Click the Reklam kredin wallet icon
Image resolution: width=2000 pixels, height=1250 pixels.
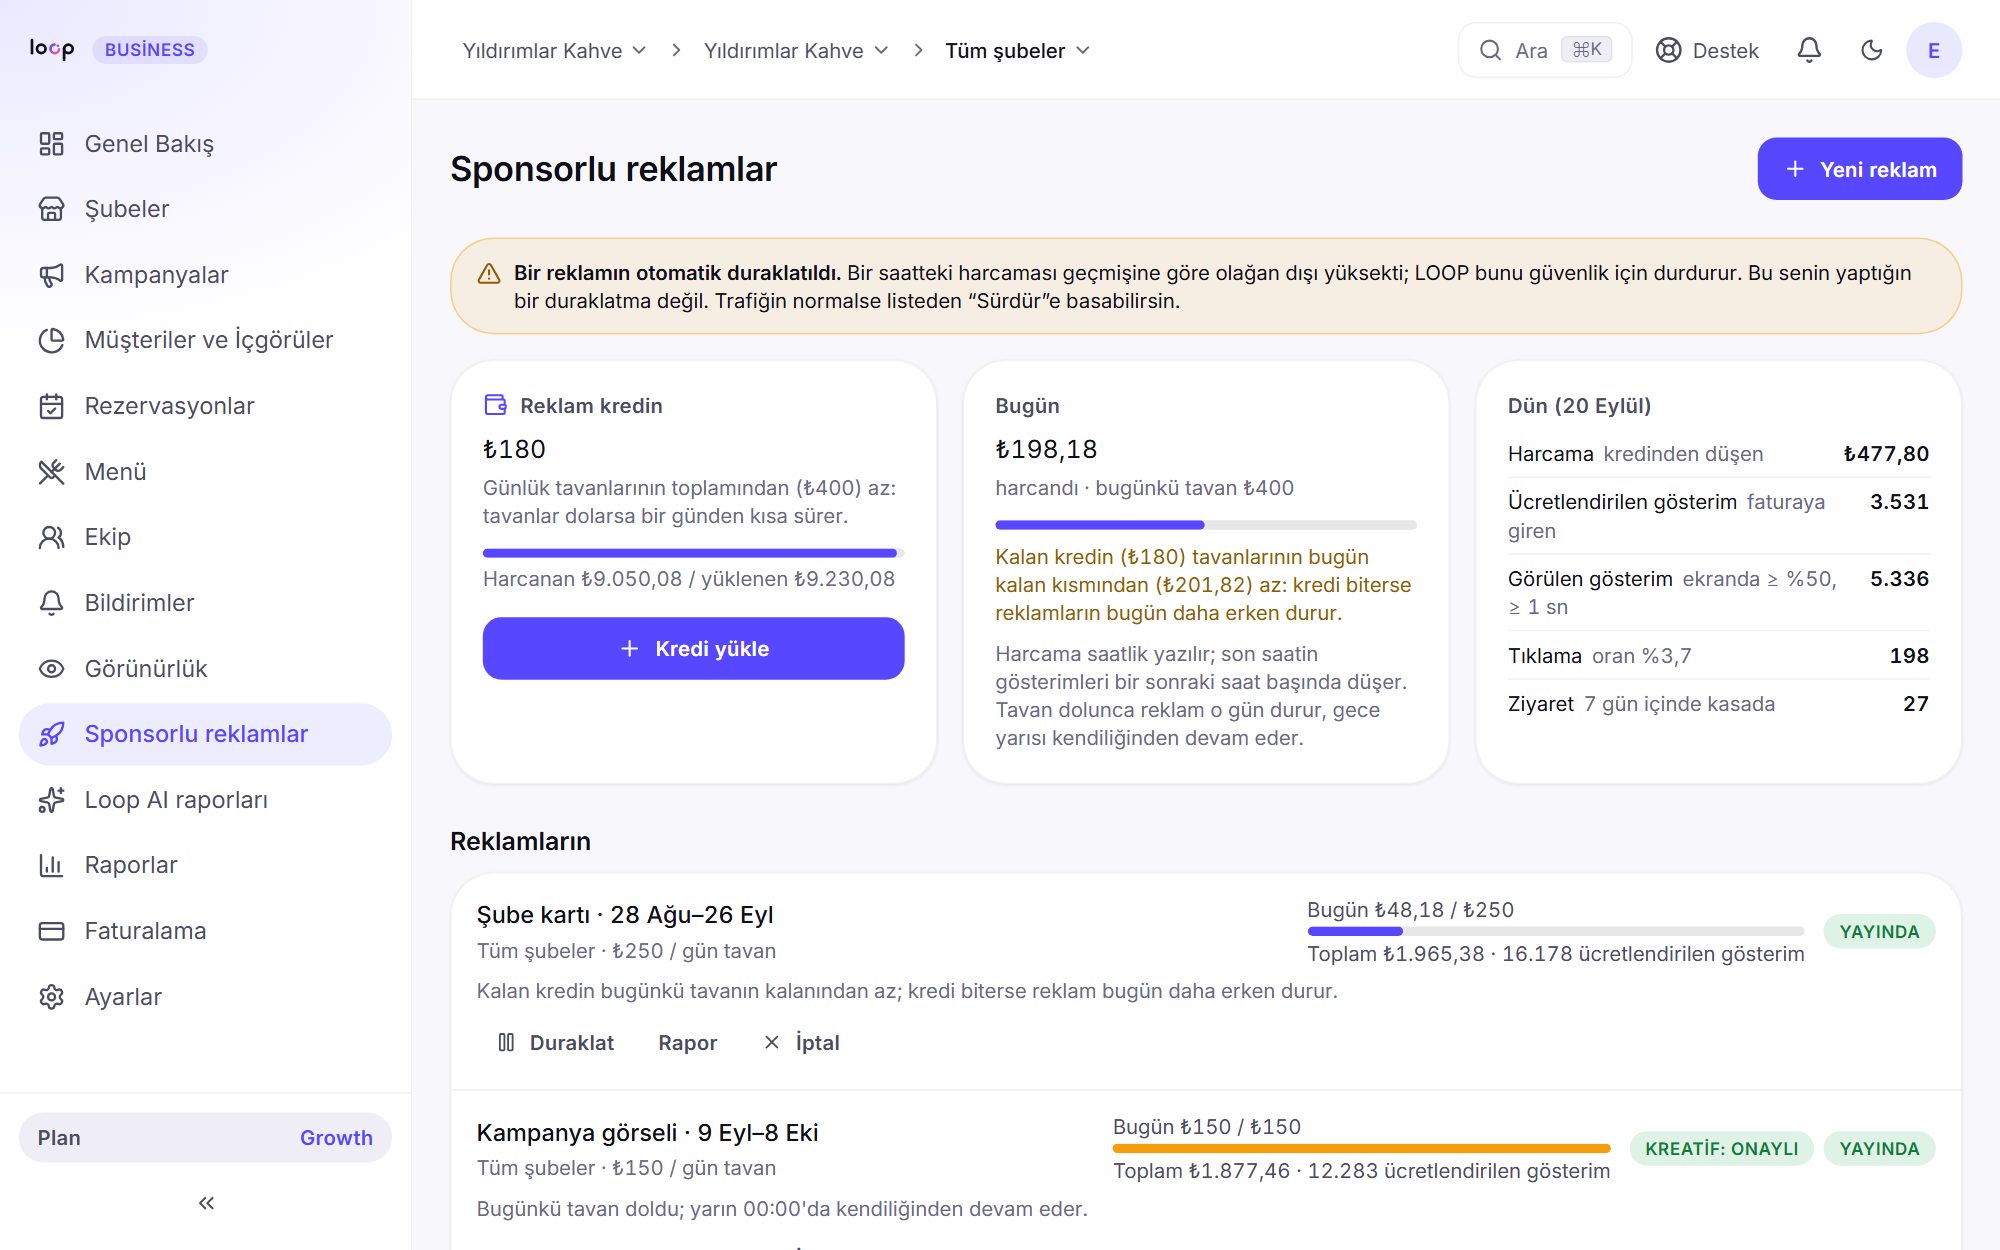(496, 405)
